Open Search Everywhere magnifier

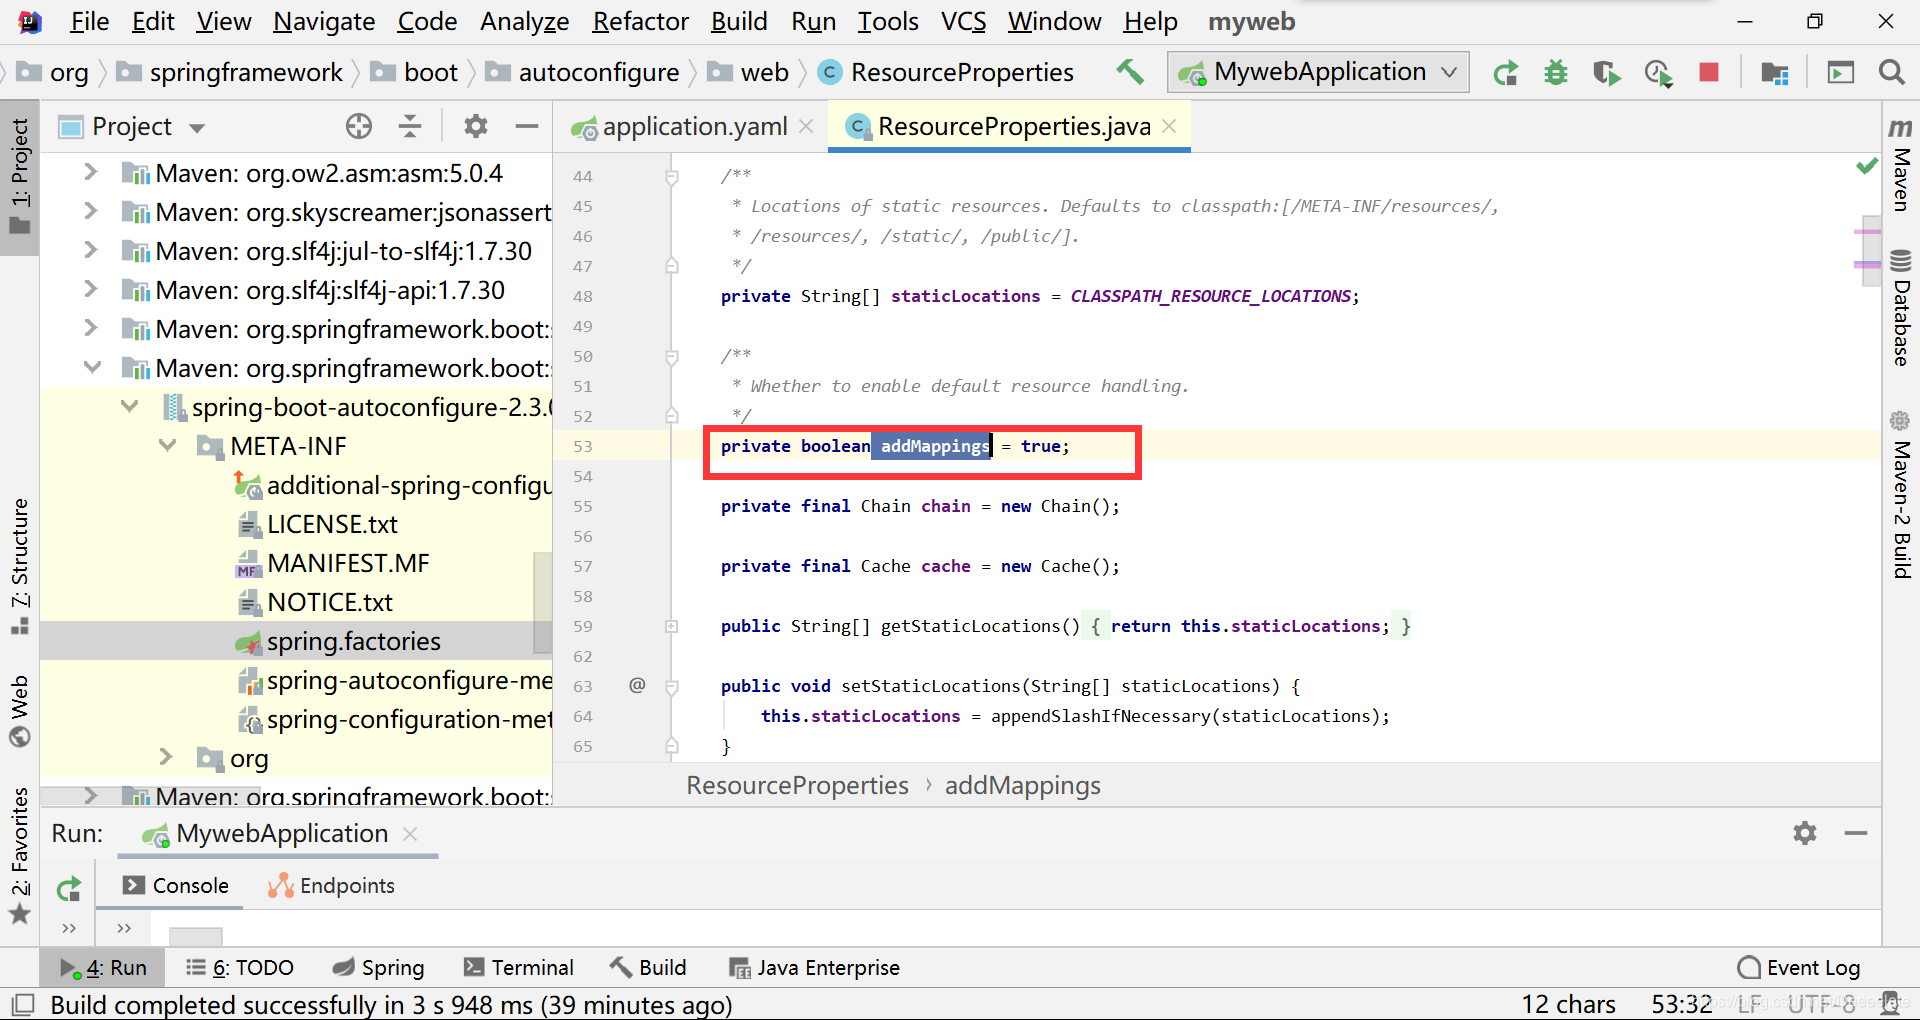pos(1891,72)
